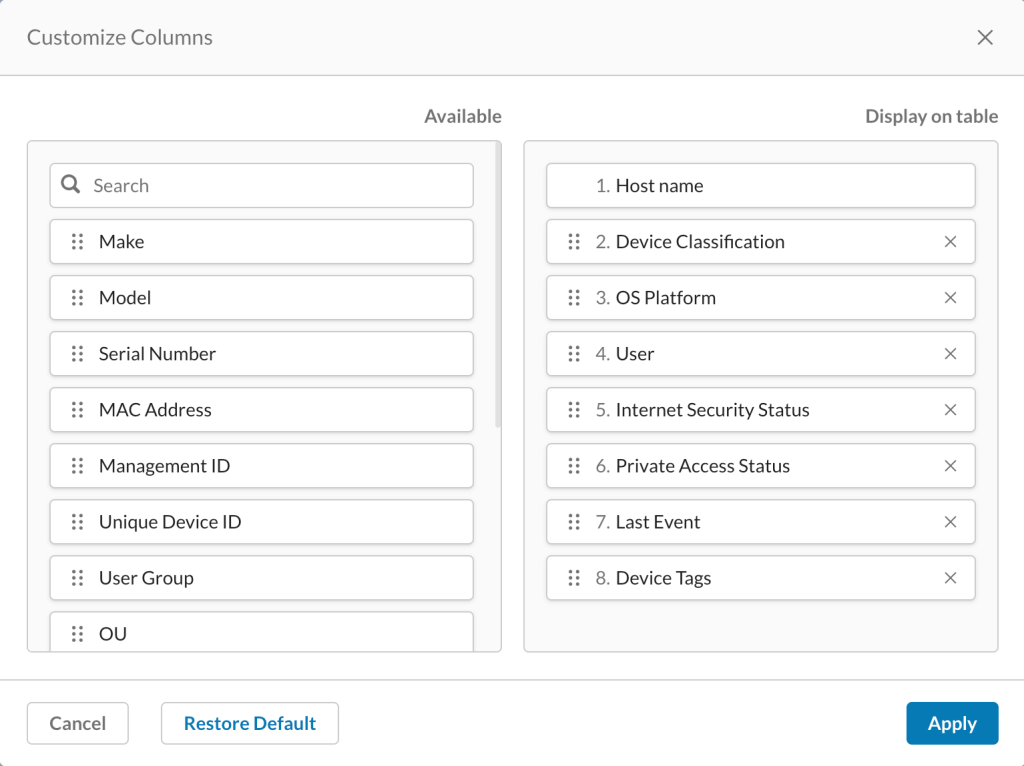Grab the drag handle for OU
Screen dimensions: 1024x766
(x=78, y=634)
